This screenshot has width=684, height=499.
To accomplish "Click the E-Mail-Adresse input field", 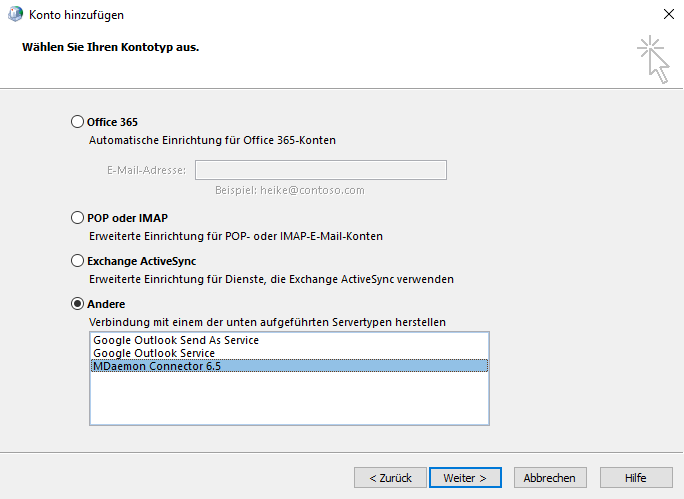I will (x=320, y=170).
